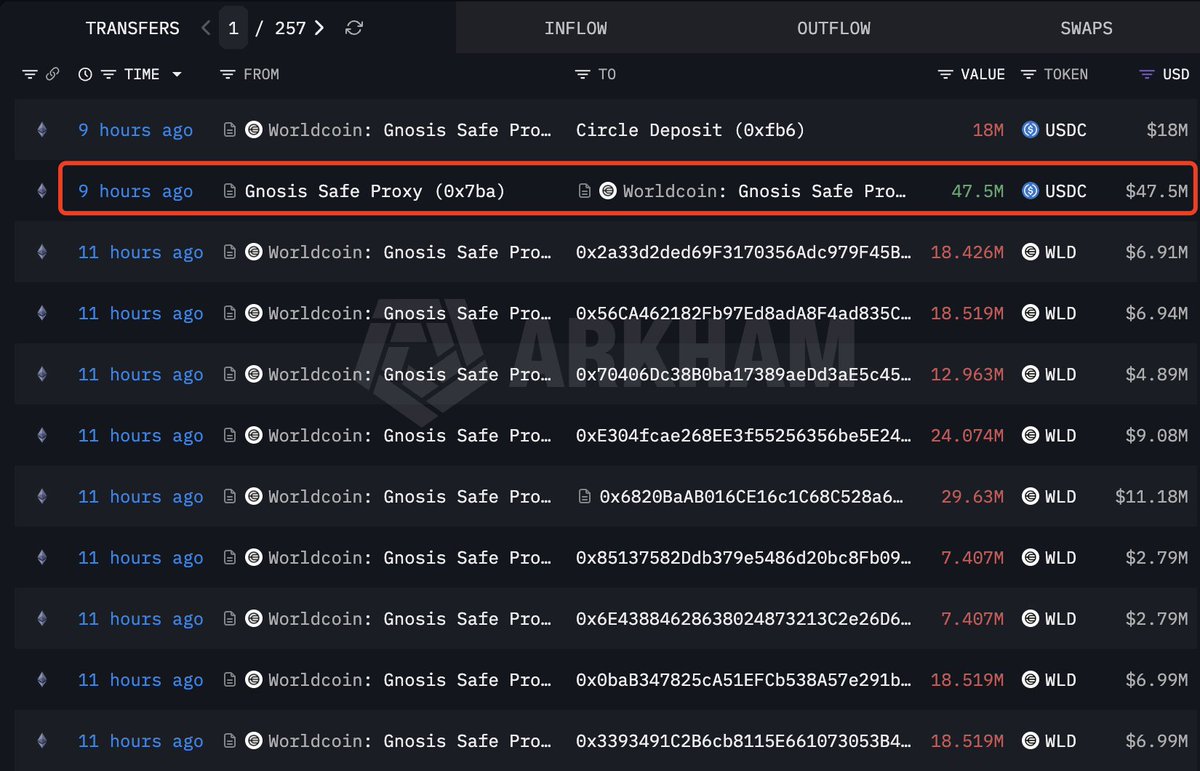The height and width of the screenshot is (771, 1200).
Task: Open the Gnosis Safe Proxy (0x7ba) address
Action: [x=375, y=191]
